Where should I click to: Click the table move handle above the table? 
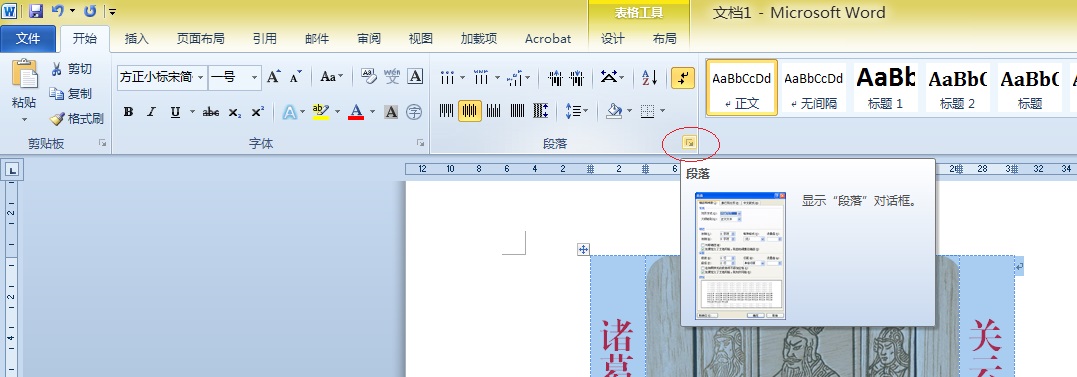(x=583, y=249)
